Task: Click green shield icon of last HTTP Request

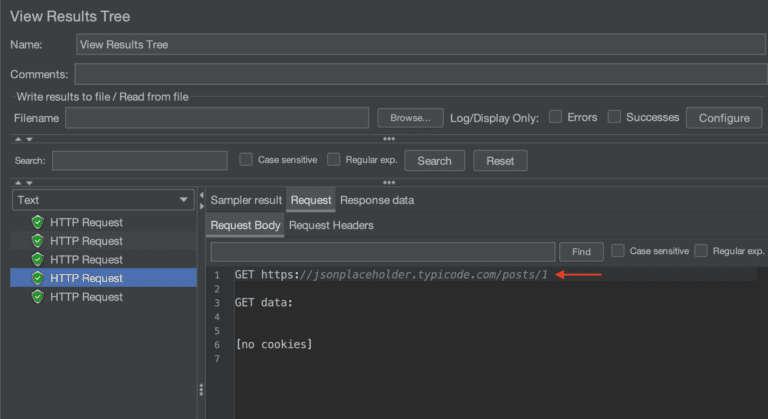Action: 38,297
